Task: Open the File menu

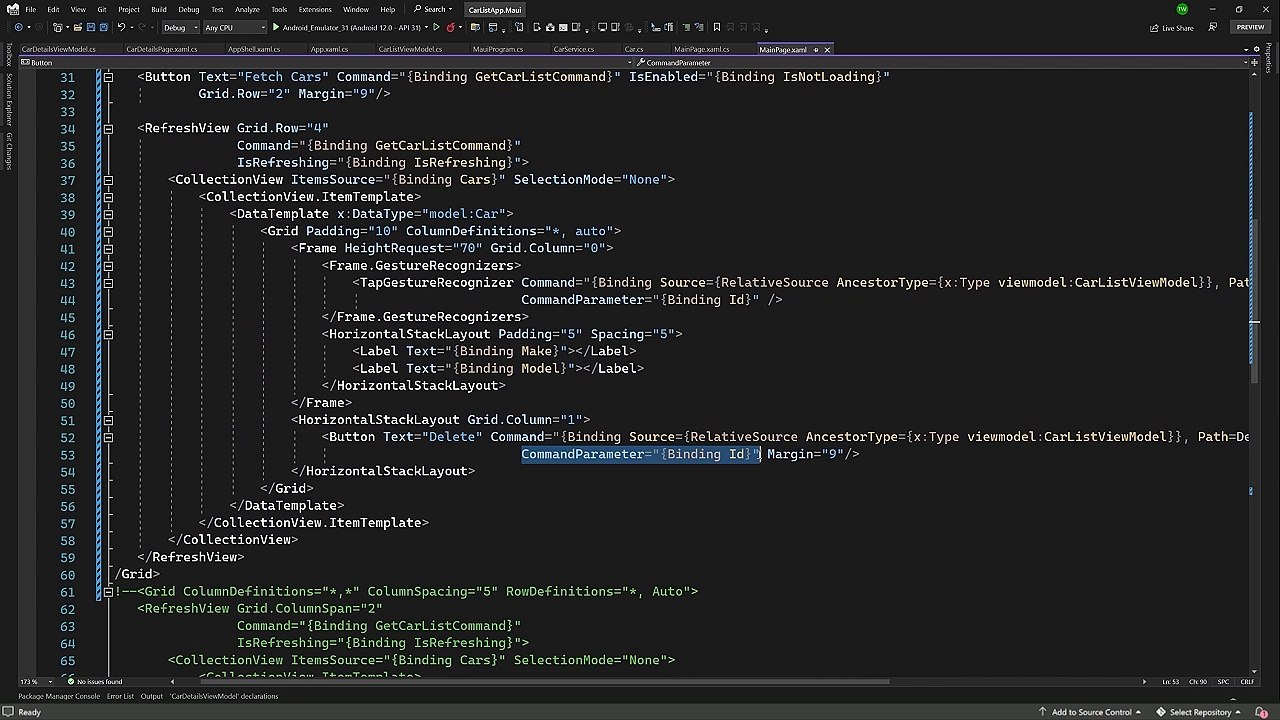Action: [31, 10]
